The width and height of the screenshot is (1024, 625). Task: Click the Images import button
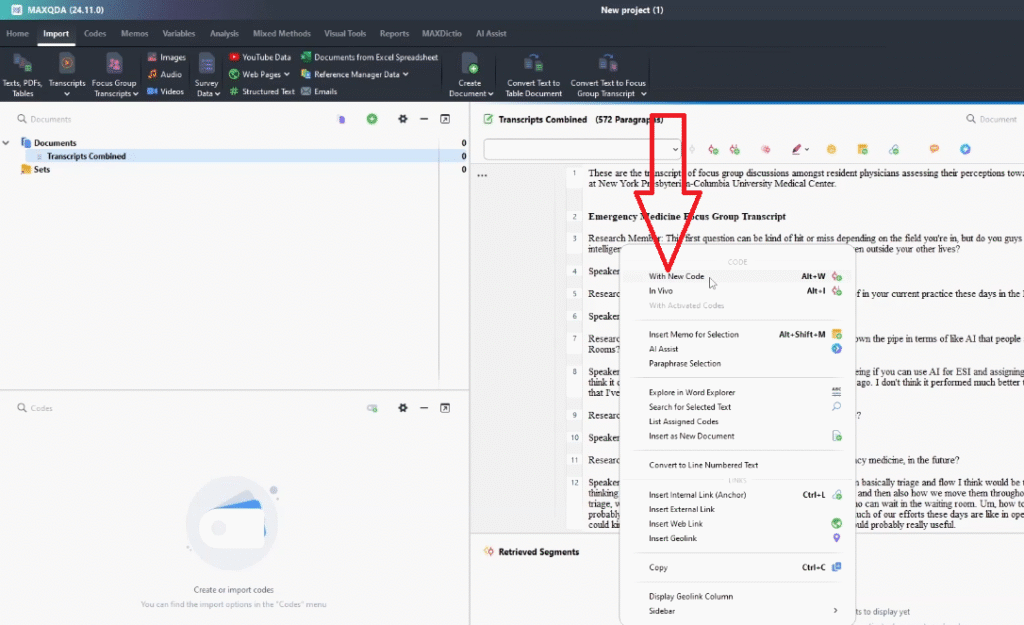(x=165, y=57)
